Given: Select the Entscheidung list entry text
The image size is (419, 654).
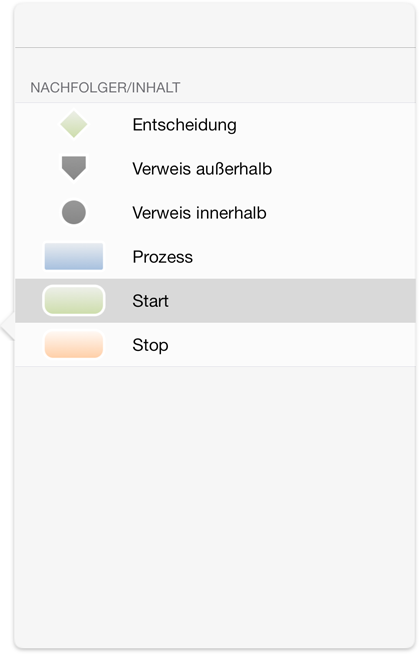Looking at the screenshot, I should 184,125.
